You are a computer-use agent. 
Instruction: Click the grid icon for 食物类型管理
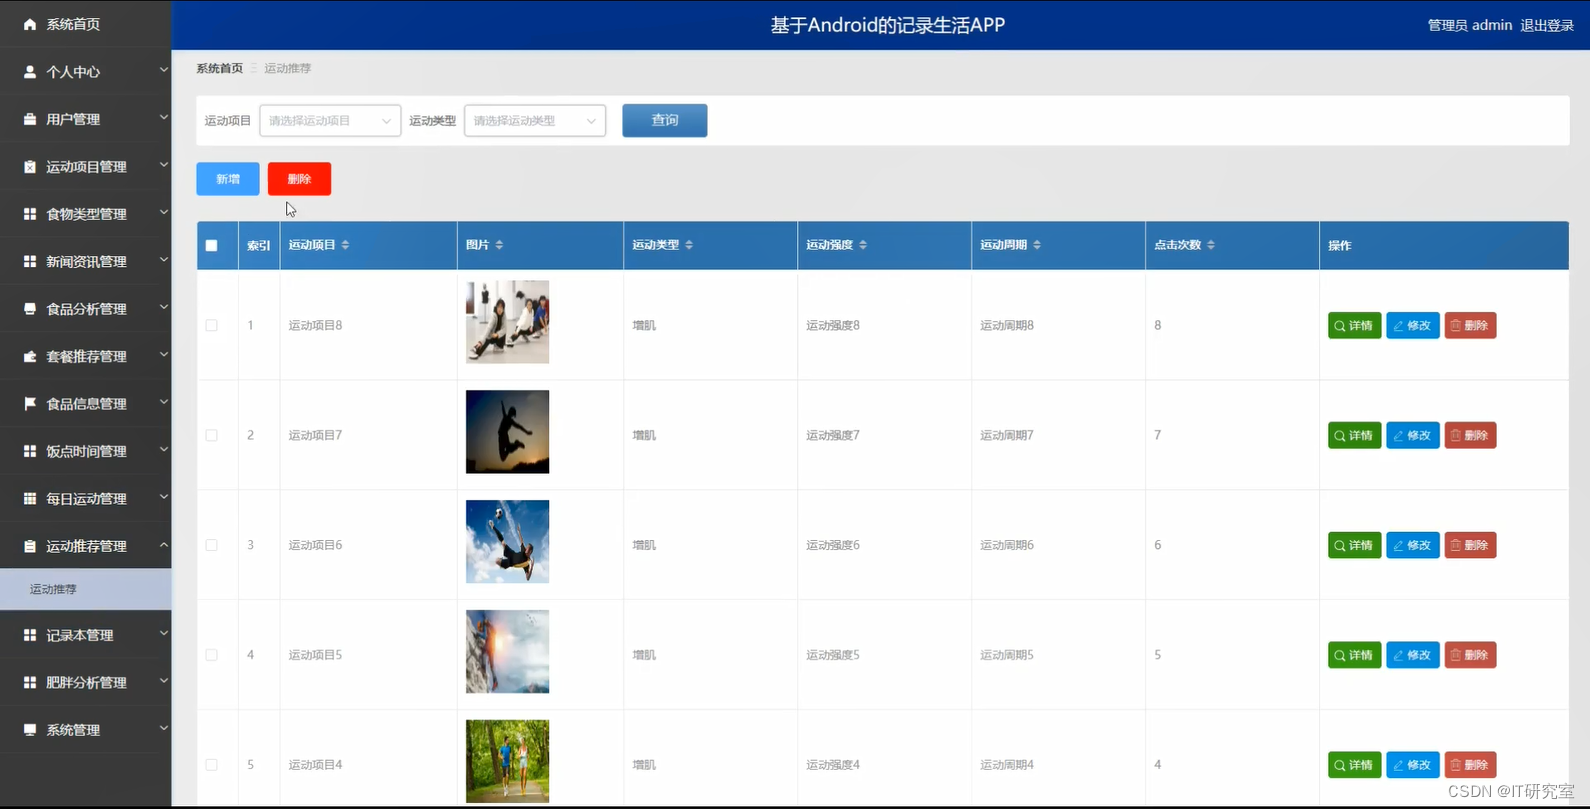(x=30, y=214)
